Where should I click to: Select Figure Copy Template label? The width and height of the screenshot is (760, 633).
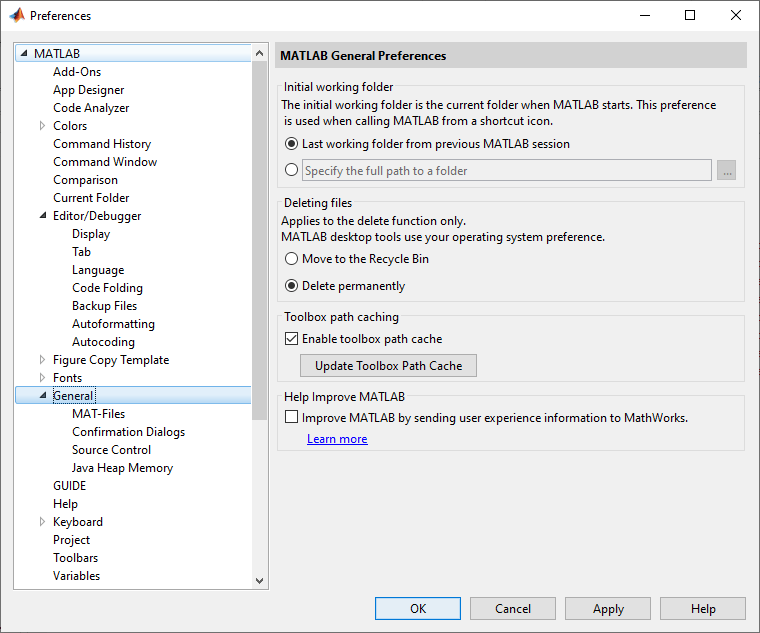111,360
